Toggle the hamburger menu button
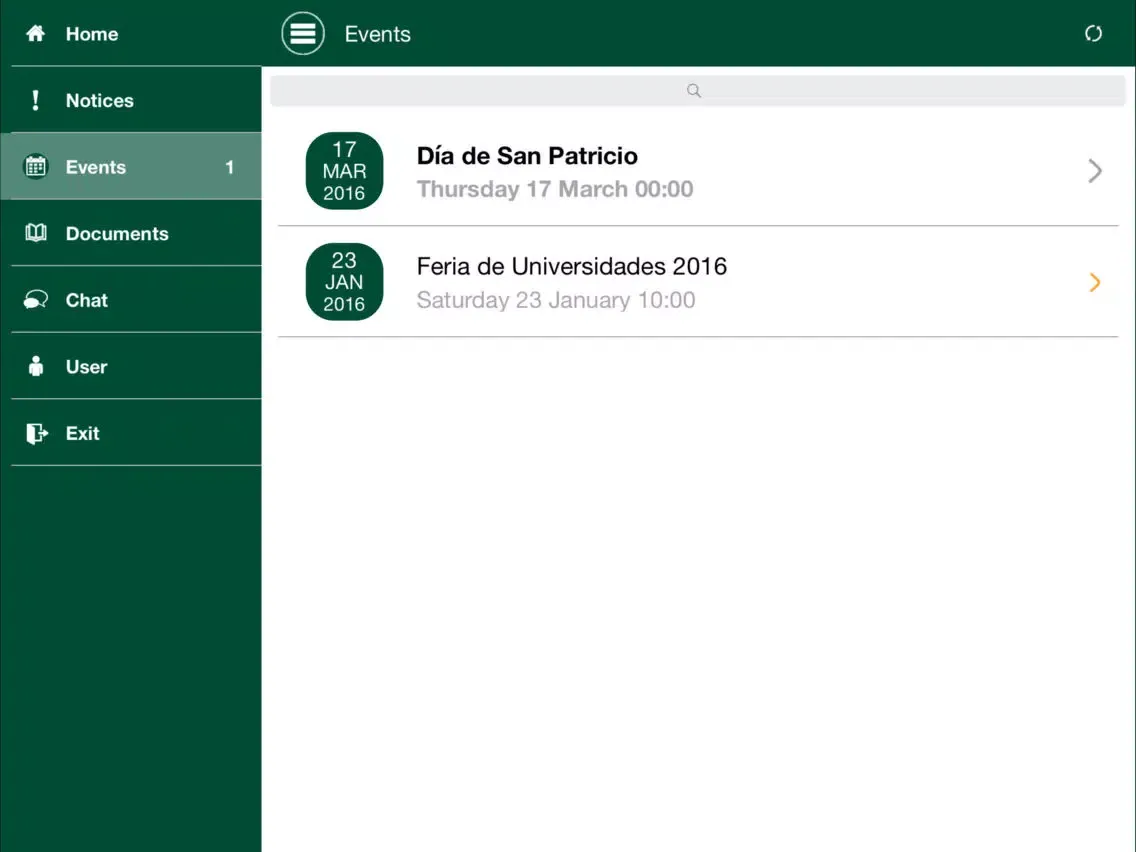The width and height of the screenshot is (1136, 852). pos(303,33)
